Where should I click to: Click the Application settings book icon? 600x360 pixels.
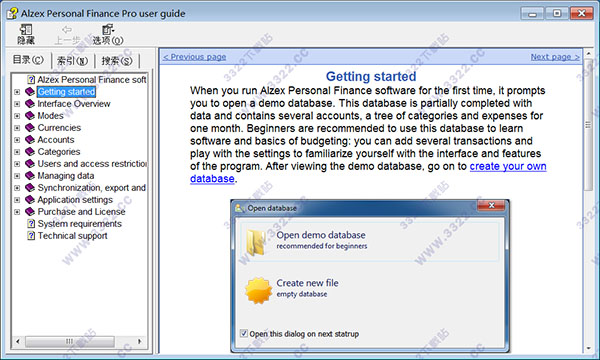coord(30,200)
